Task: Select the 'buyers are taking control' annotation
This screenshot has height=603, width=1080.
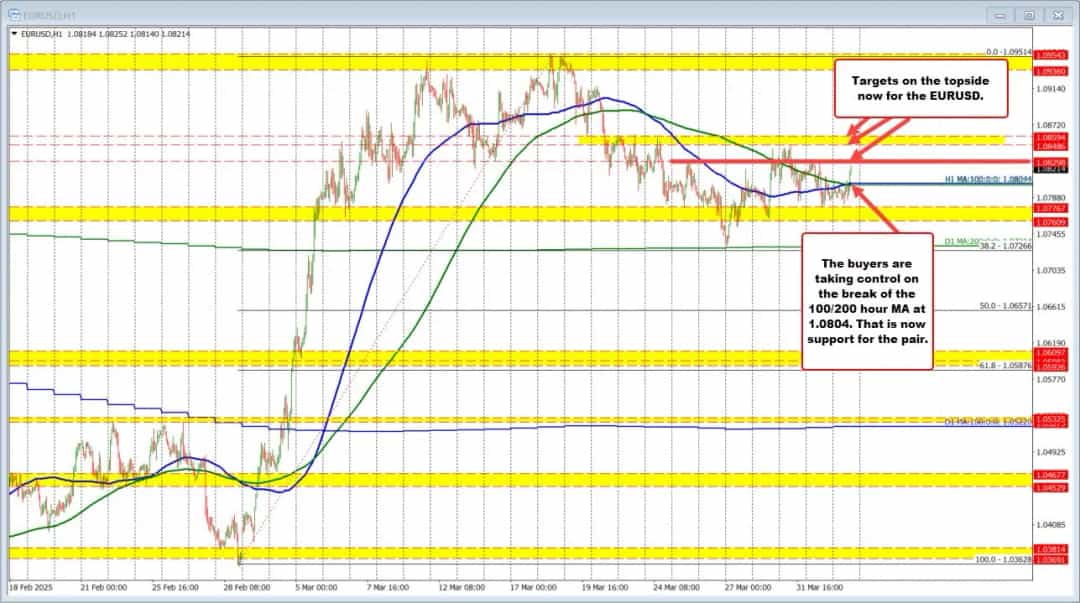Action: (866, 295)
